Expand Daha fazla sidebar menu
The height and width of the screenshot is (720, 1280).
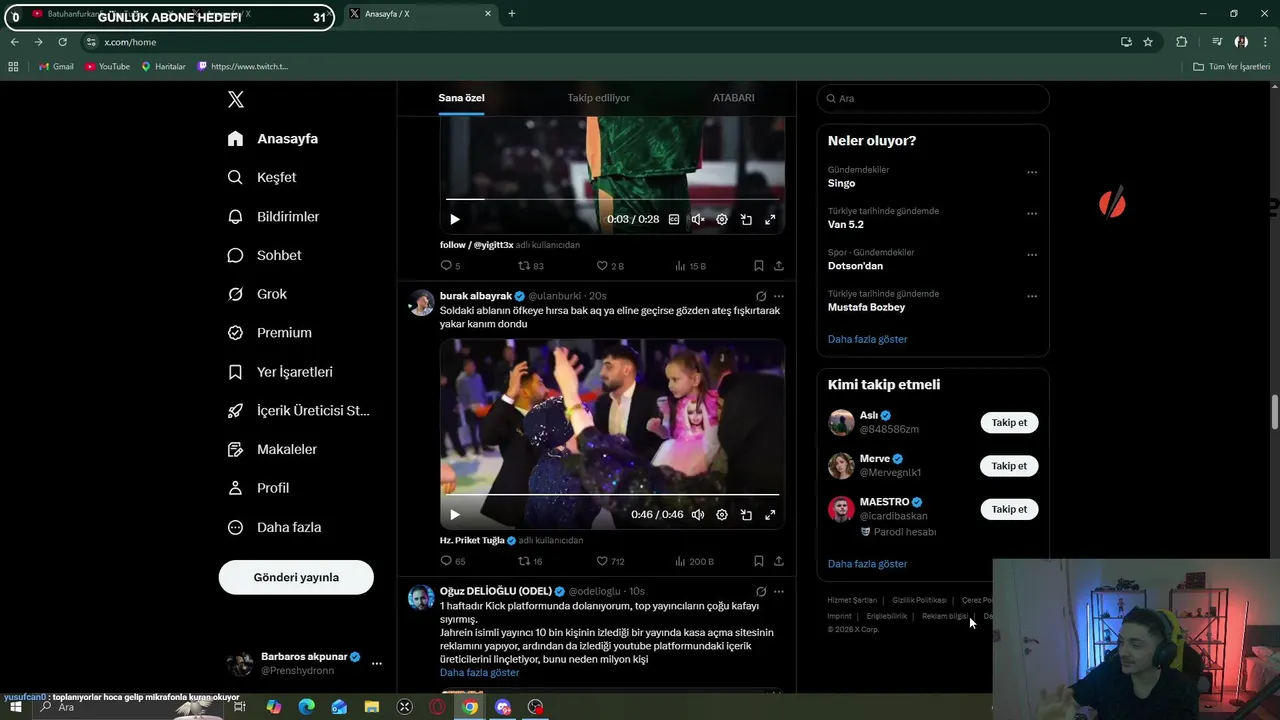(x=274, y=527)
